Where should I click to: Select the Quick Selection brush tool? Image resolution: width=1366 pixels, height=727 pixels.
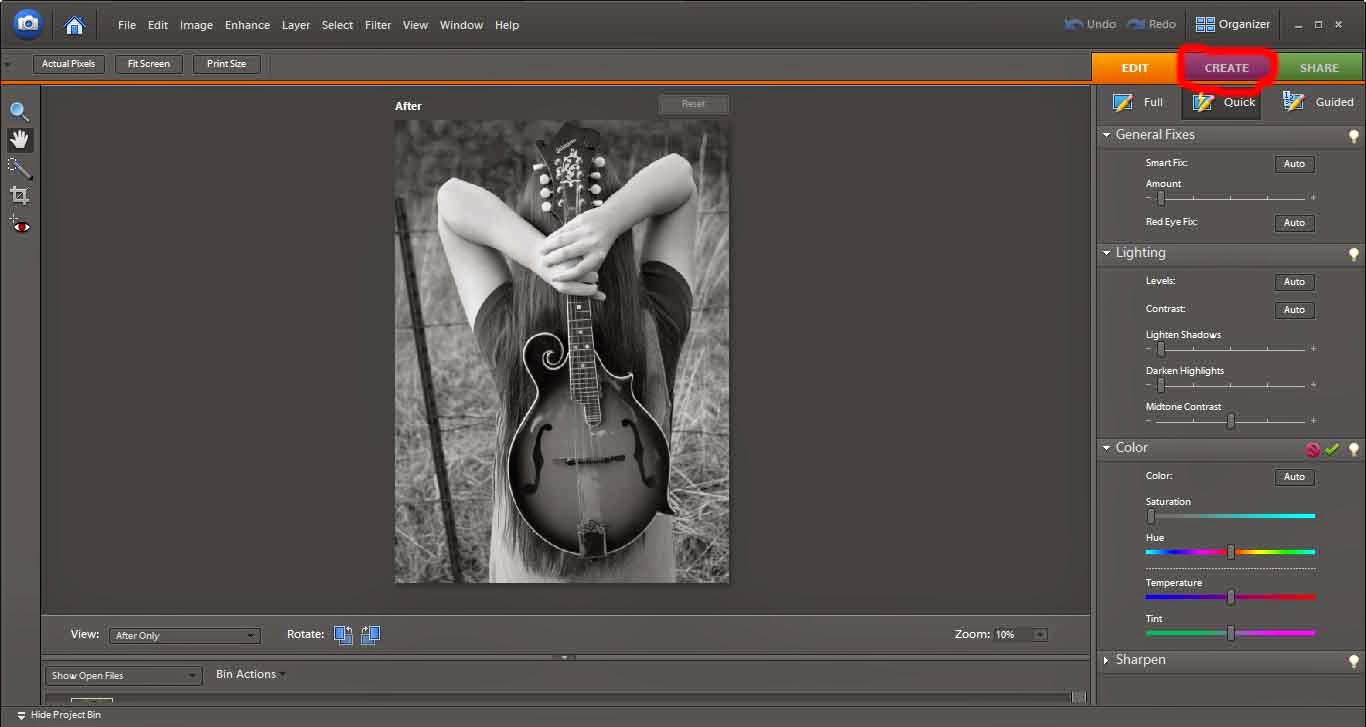tap(19, 167)
